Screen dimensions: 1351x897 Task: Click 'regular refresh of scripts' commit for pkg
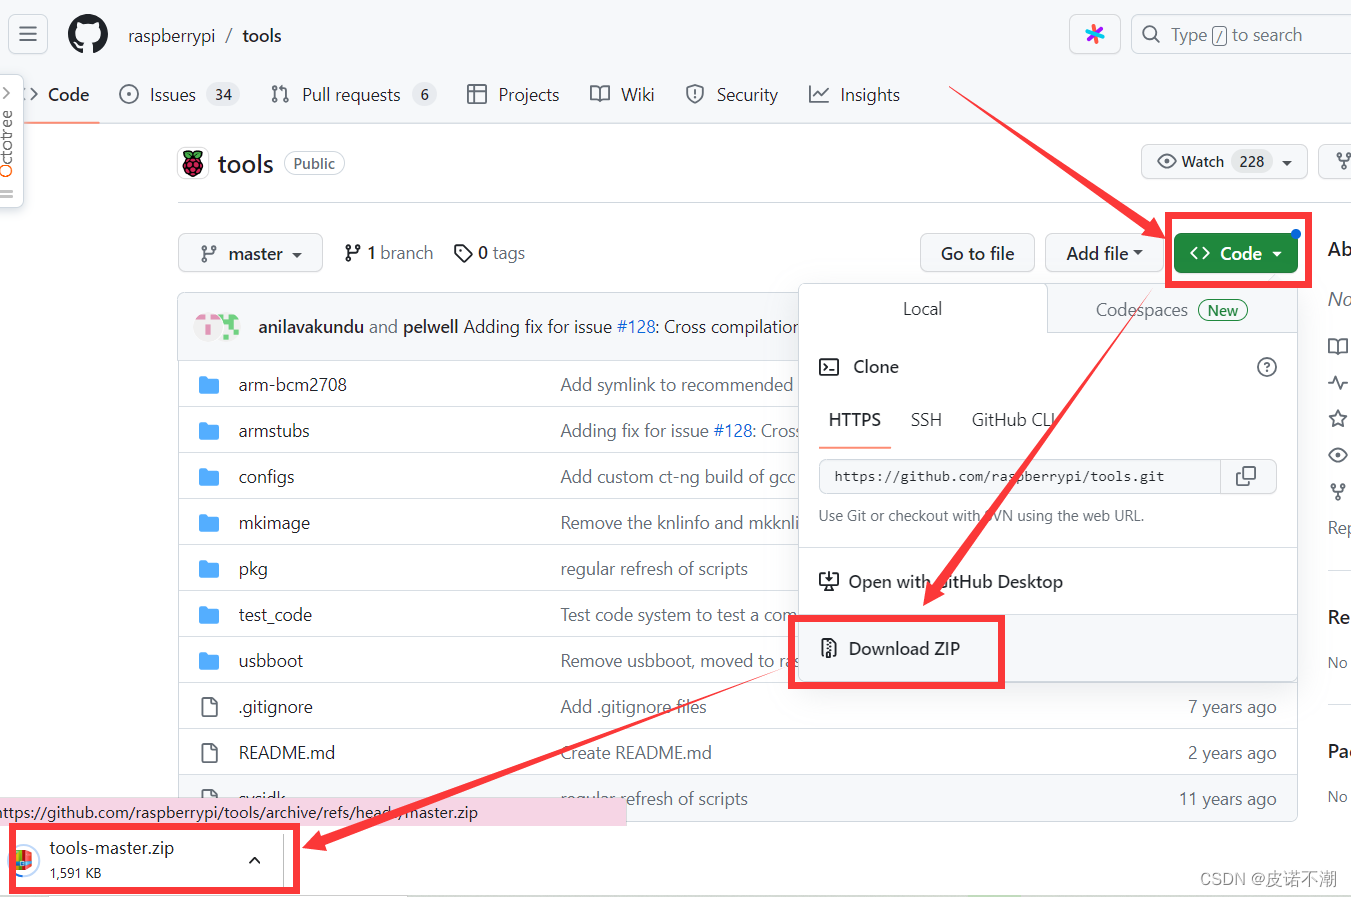654,569
